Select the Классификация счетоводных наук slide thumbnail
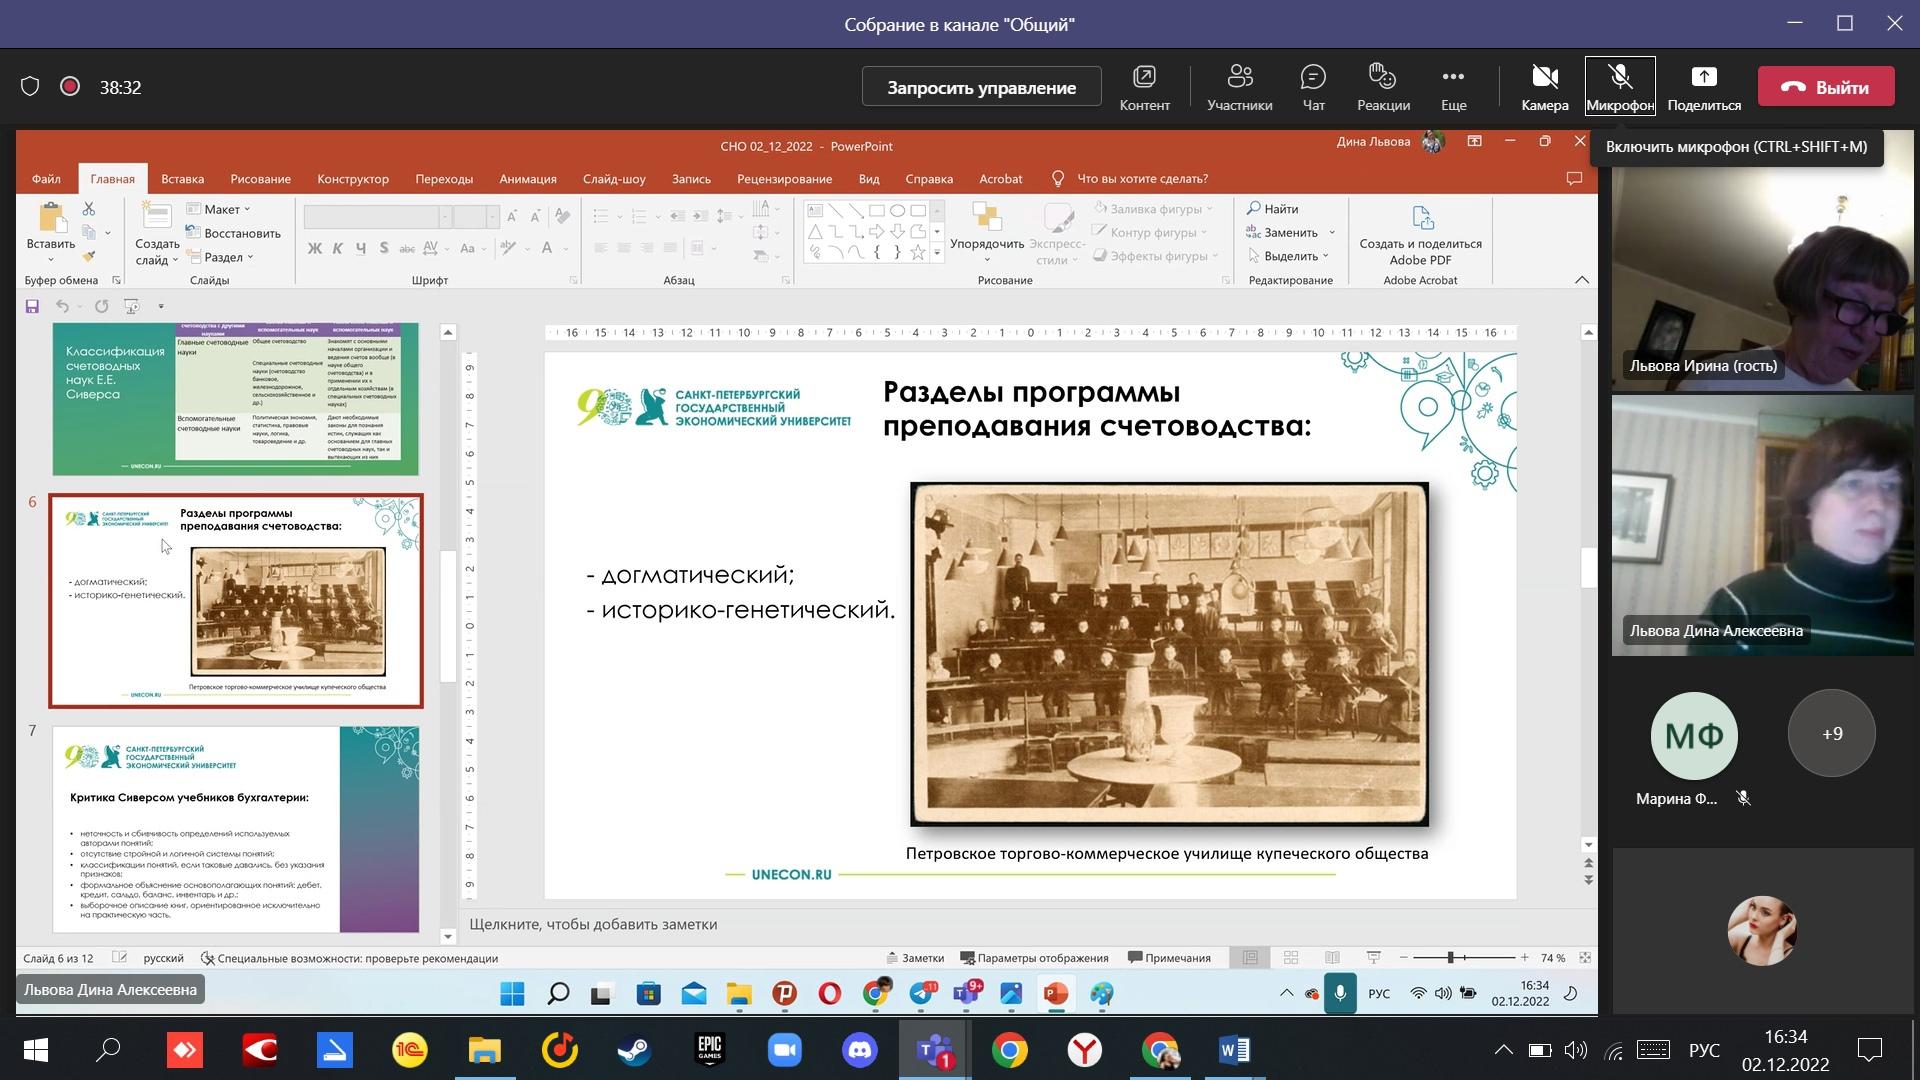Viewport: 1920px width, 1080px height. [236, 399]
